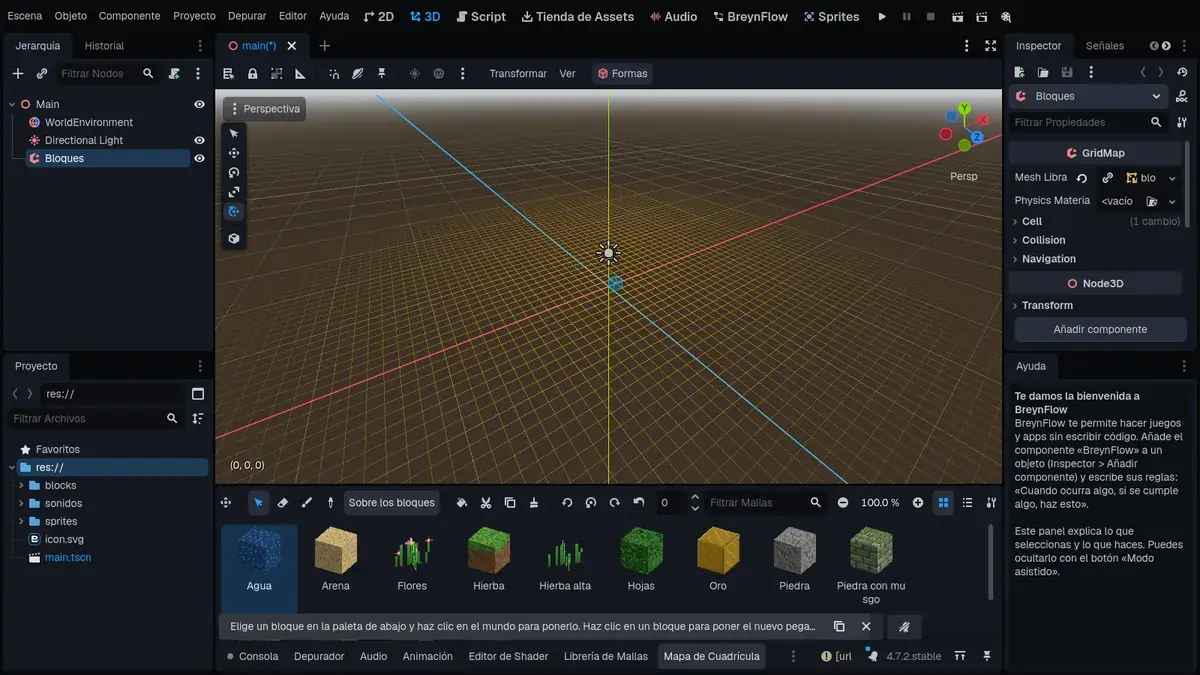
Task: Select the Move mode tool in viewport
Action: coord(234,153)
